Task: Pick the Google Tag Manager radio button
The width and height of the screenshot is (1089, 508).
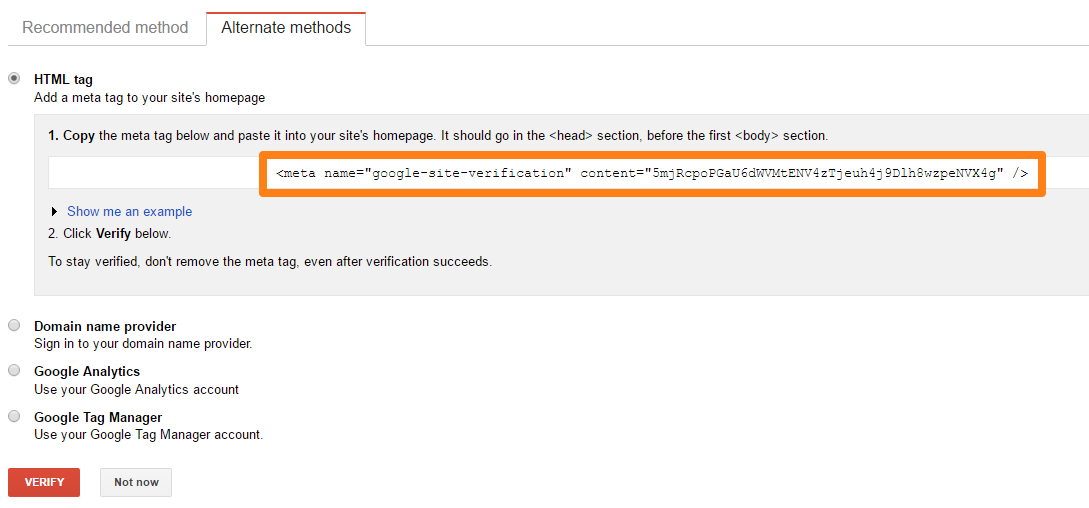Action: (14, 416)
